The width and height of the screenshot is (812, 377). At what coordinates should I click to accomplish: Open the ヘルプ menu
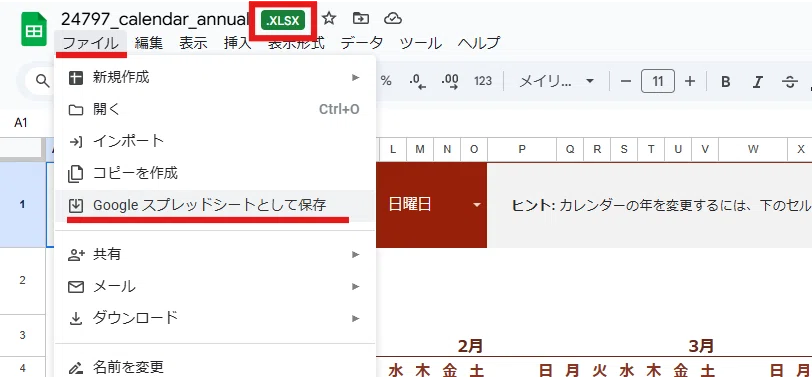click(x=479, y=43)
